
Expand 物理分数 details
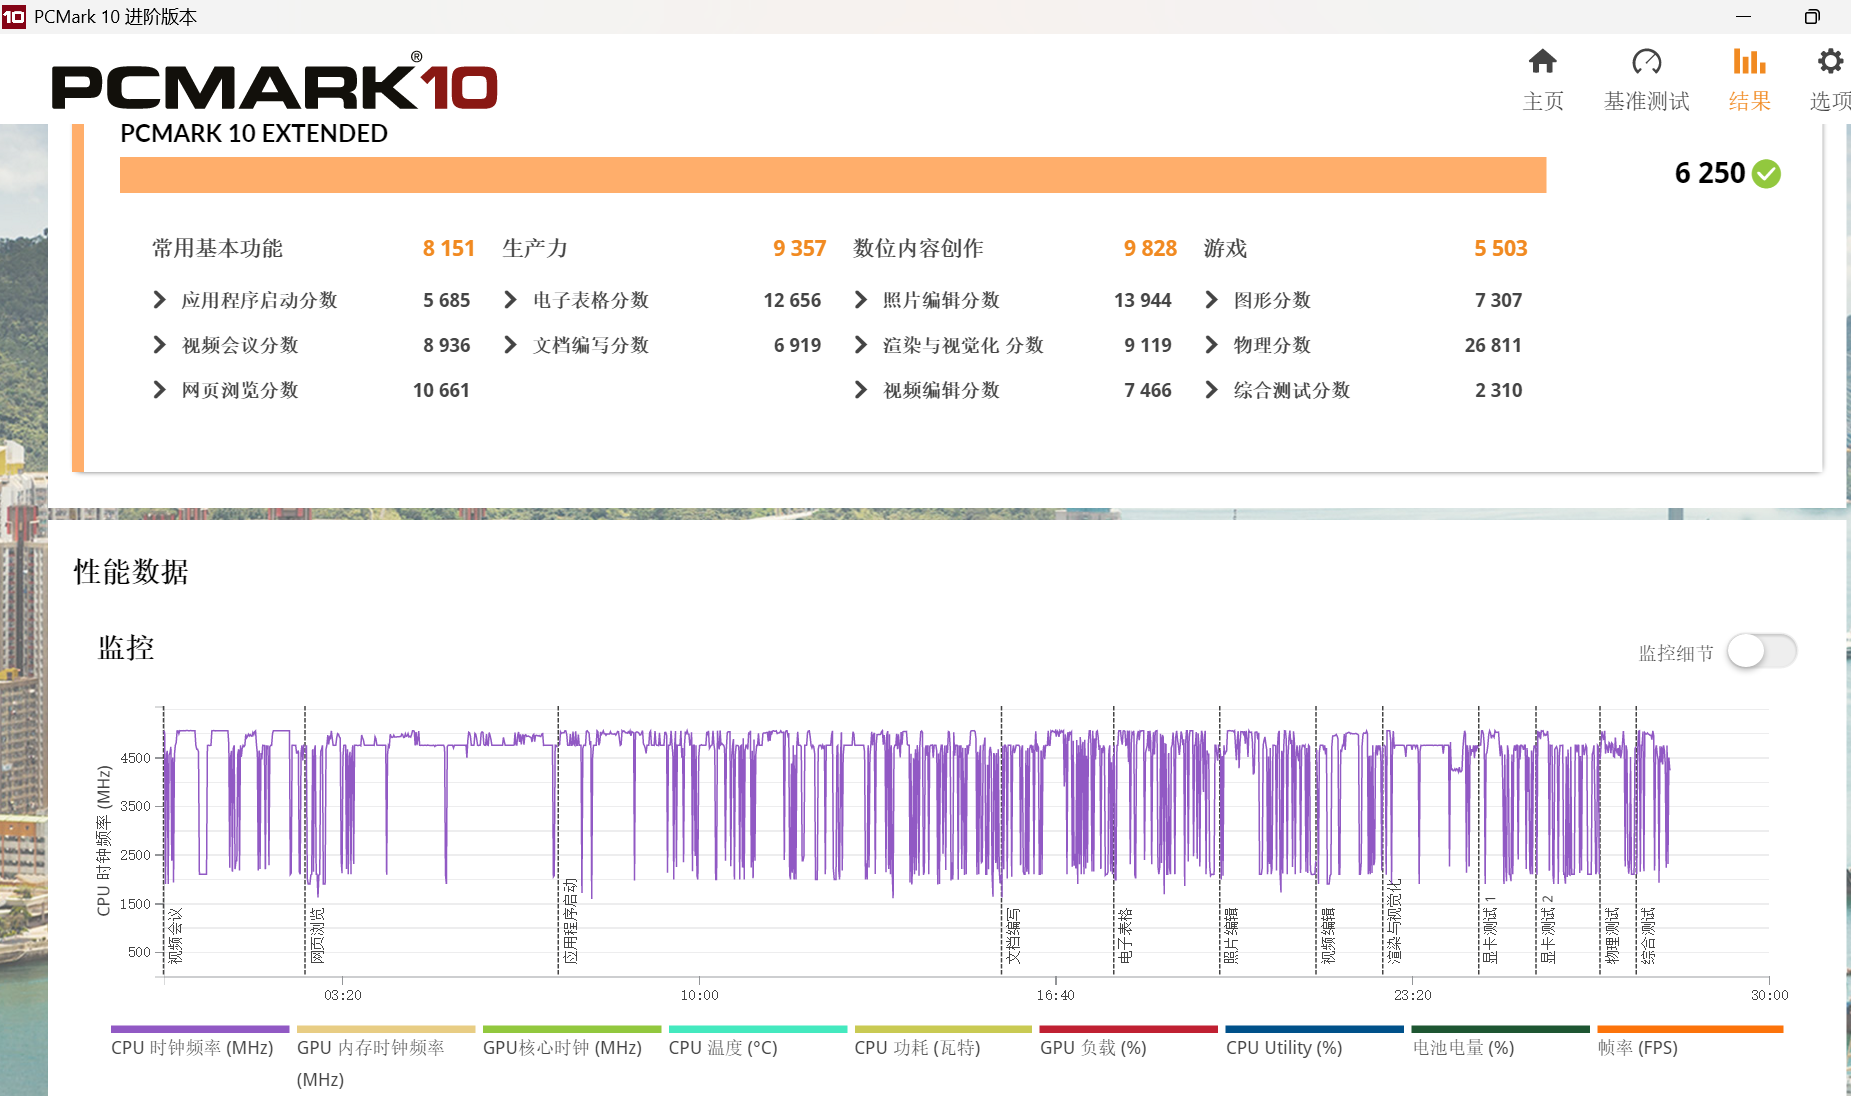(x=1211, y=345)
